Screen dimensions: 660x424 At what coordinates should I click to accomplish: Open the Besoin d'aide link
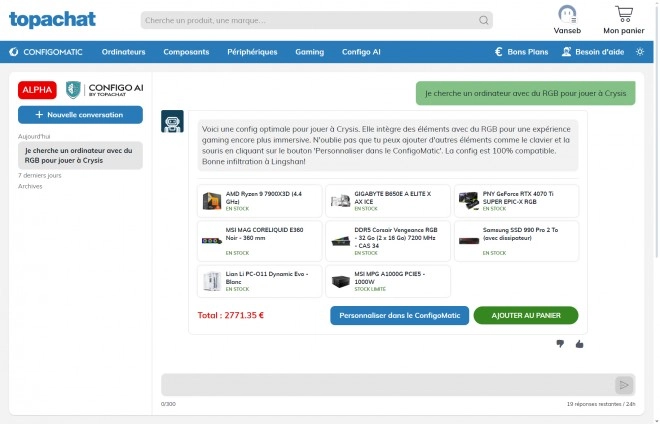[x=599, y=52]
